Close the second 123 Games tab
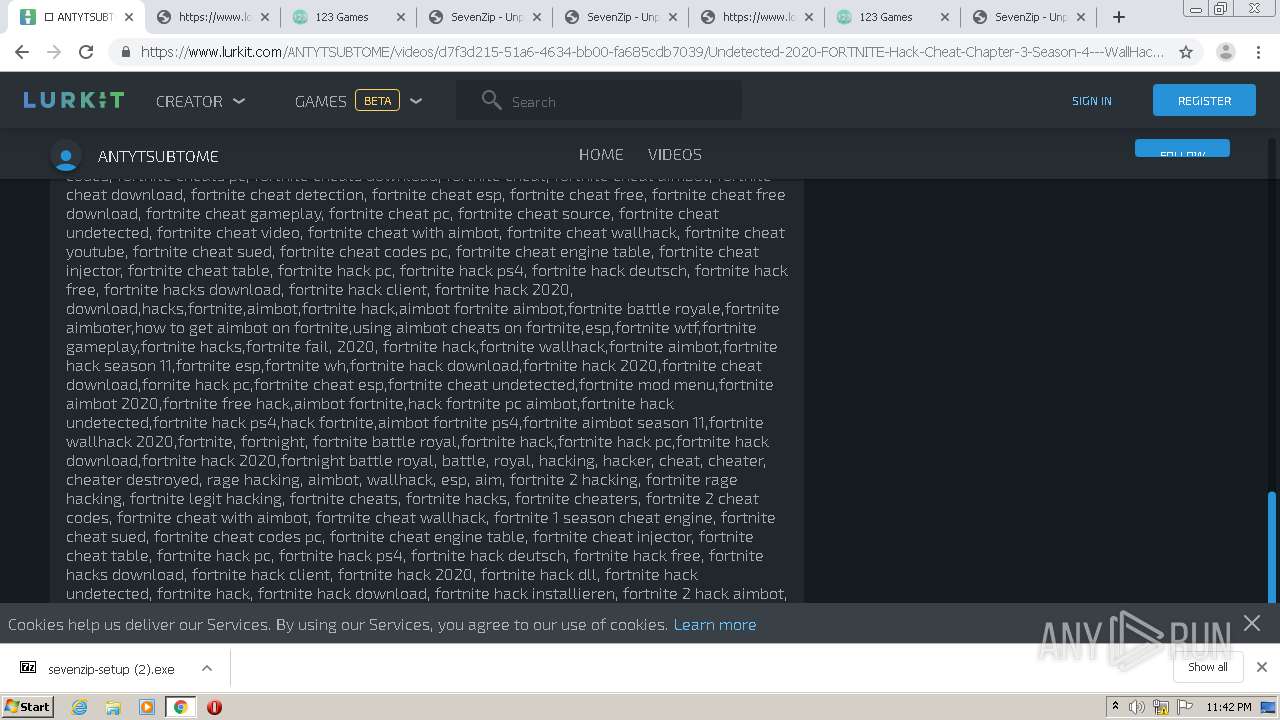Viewport: 1280px width, 720px height. (945, 17)
